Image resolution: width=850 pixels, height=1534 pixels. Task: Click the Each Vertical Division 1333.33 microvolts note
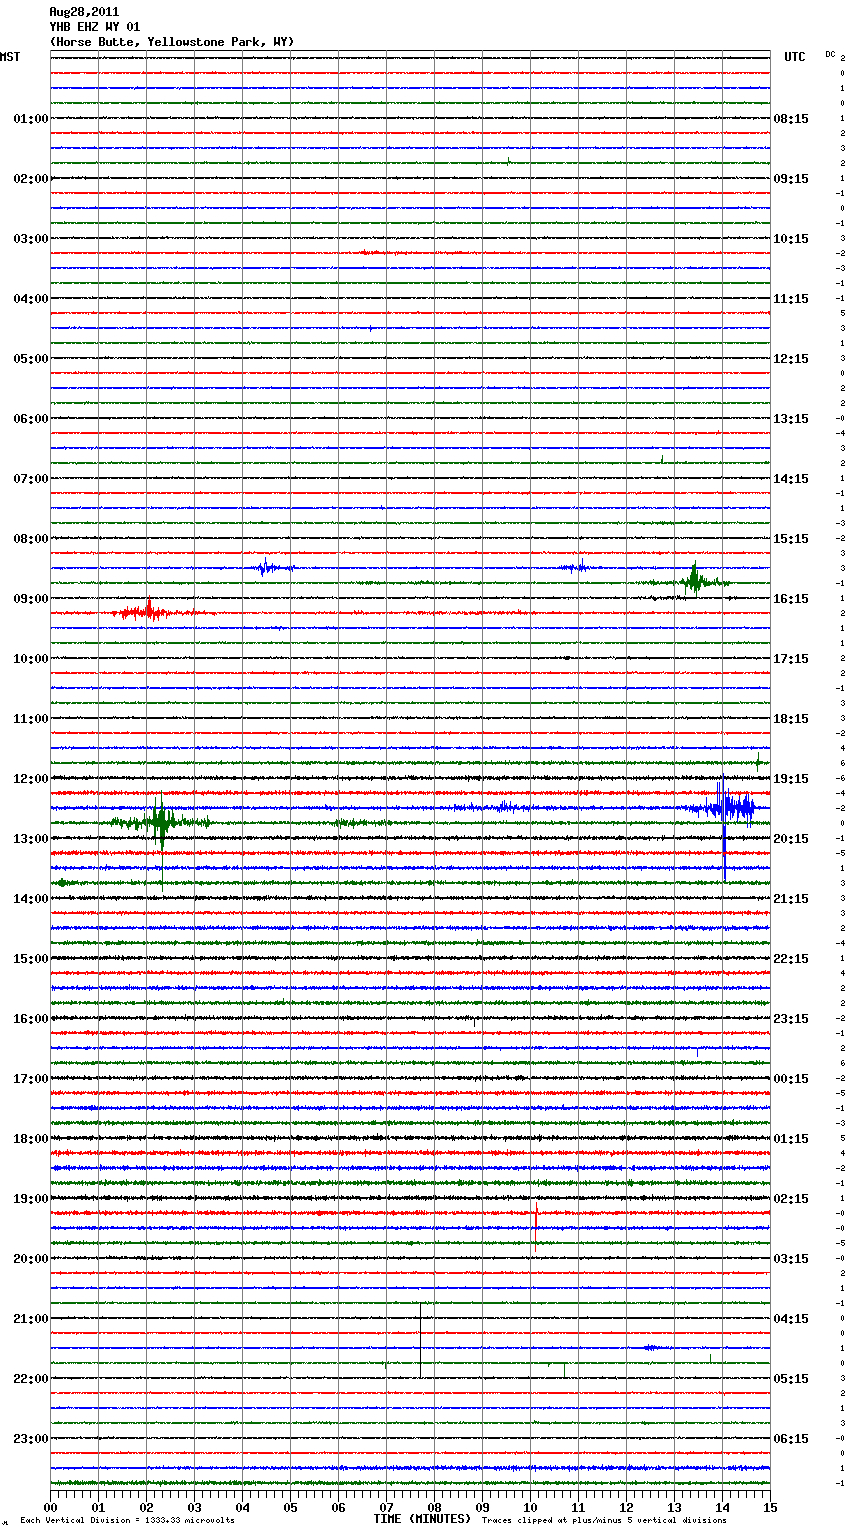[x=127, y=1521]
